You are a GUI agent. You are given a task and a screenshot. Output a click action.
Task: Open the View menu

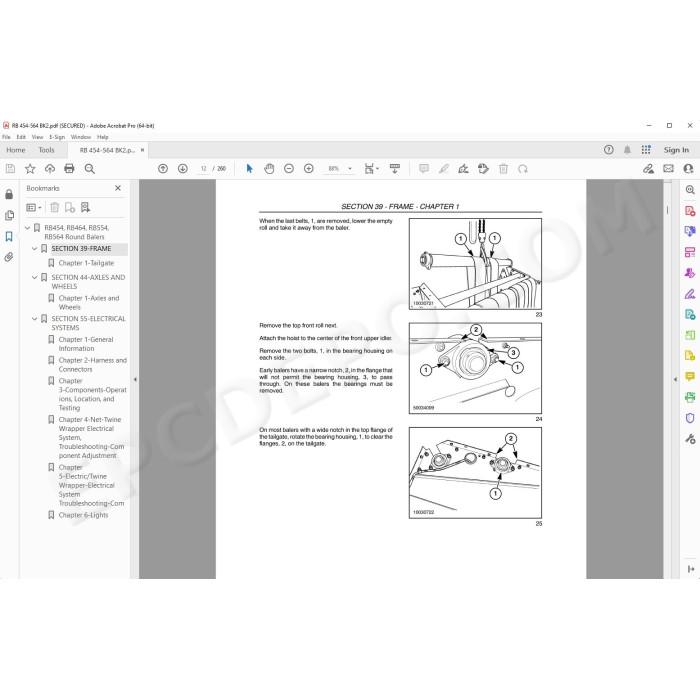pos(38,137)
